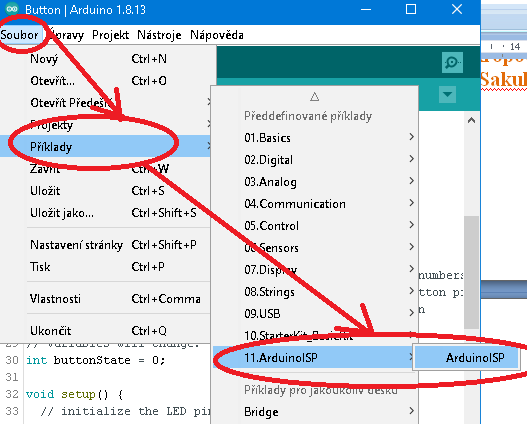Screen dimensions: 527x424
Task: Open the Nástroje menu
Action: pos(159,35)
